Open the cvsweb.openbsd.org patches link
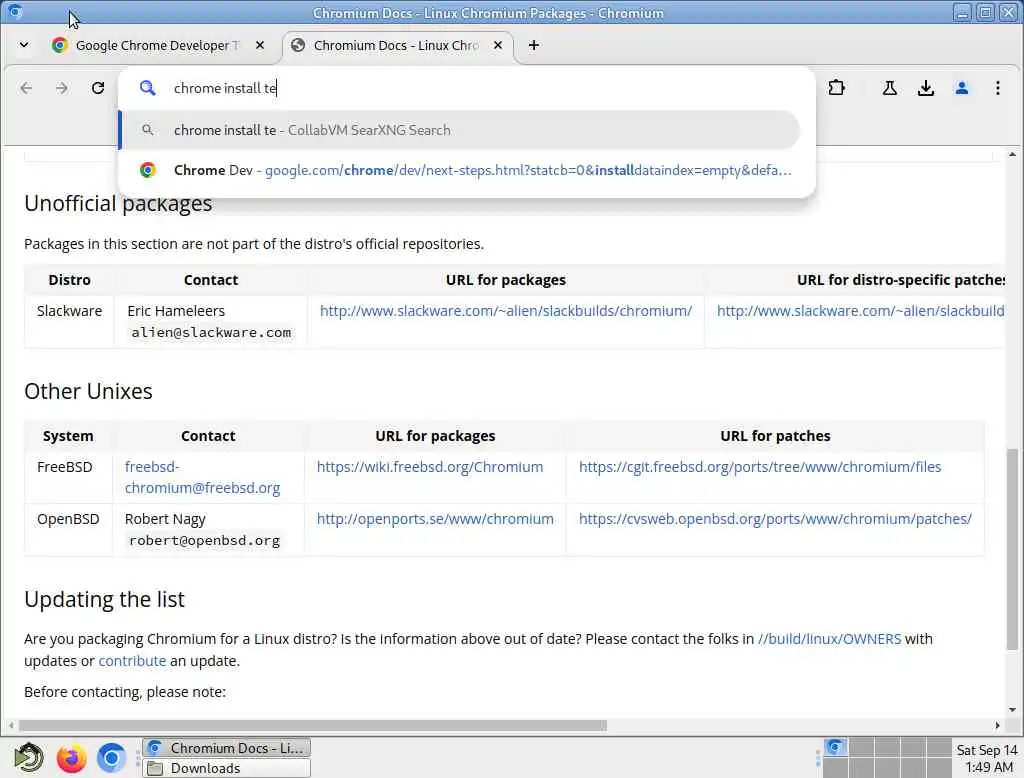 click(x=775, y=519)
